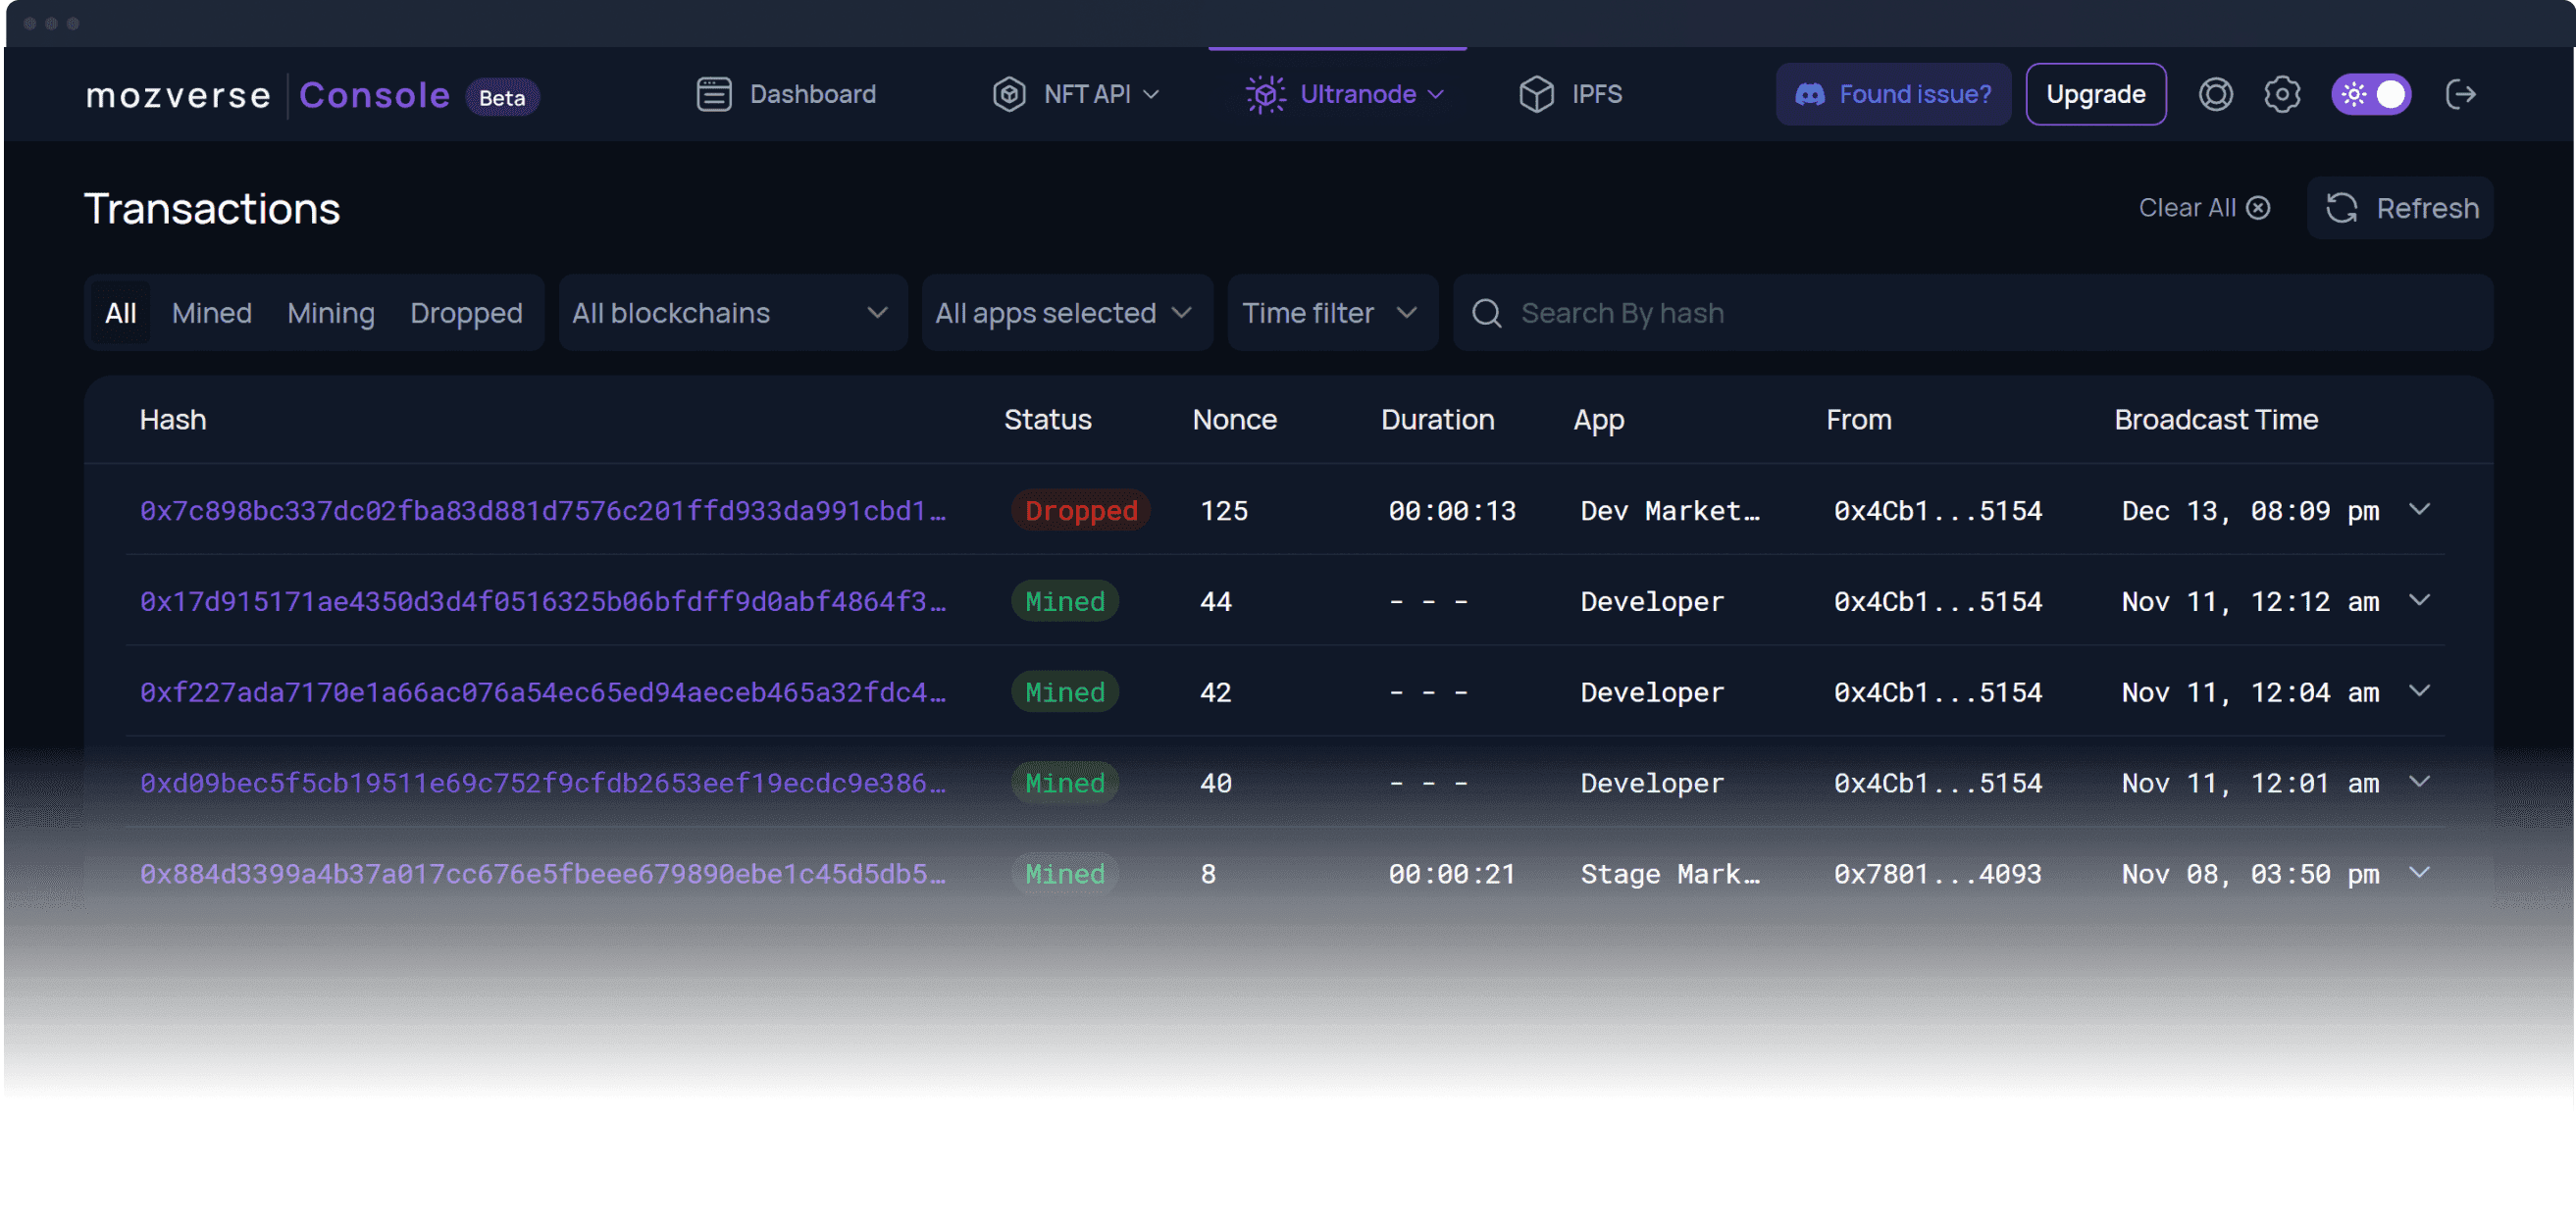Click the support lifebuoy icon
Viewport: 2576px width, 1221px height.
point(2215,95)
